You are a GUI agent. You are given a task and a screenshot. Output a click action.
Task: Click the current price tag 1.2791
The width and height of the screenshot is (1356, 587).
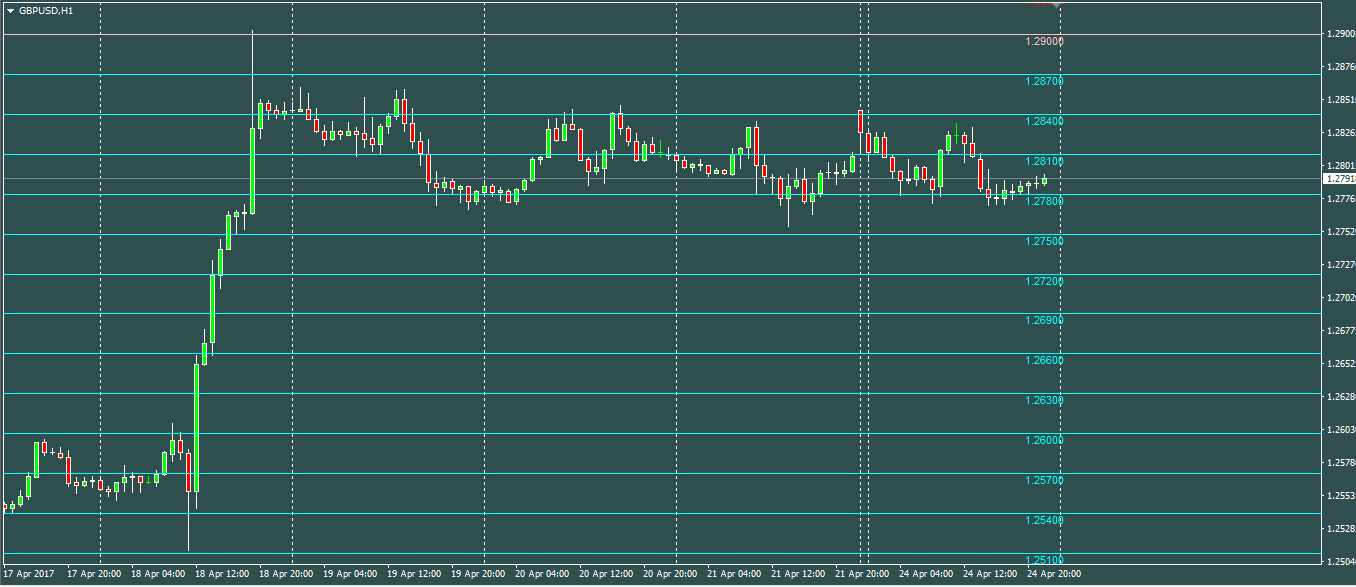point(1338,179)
